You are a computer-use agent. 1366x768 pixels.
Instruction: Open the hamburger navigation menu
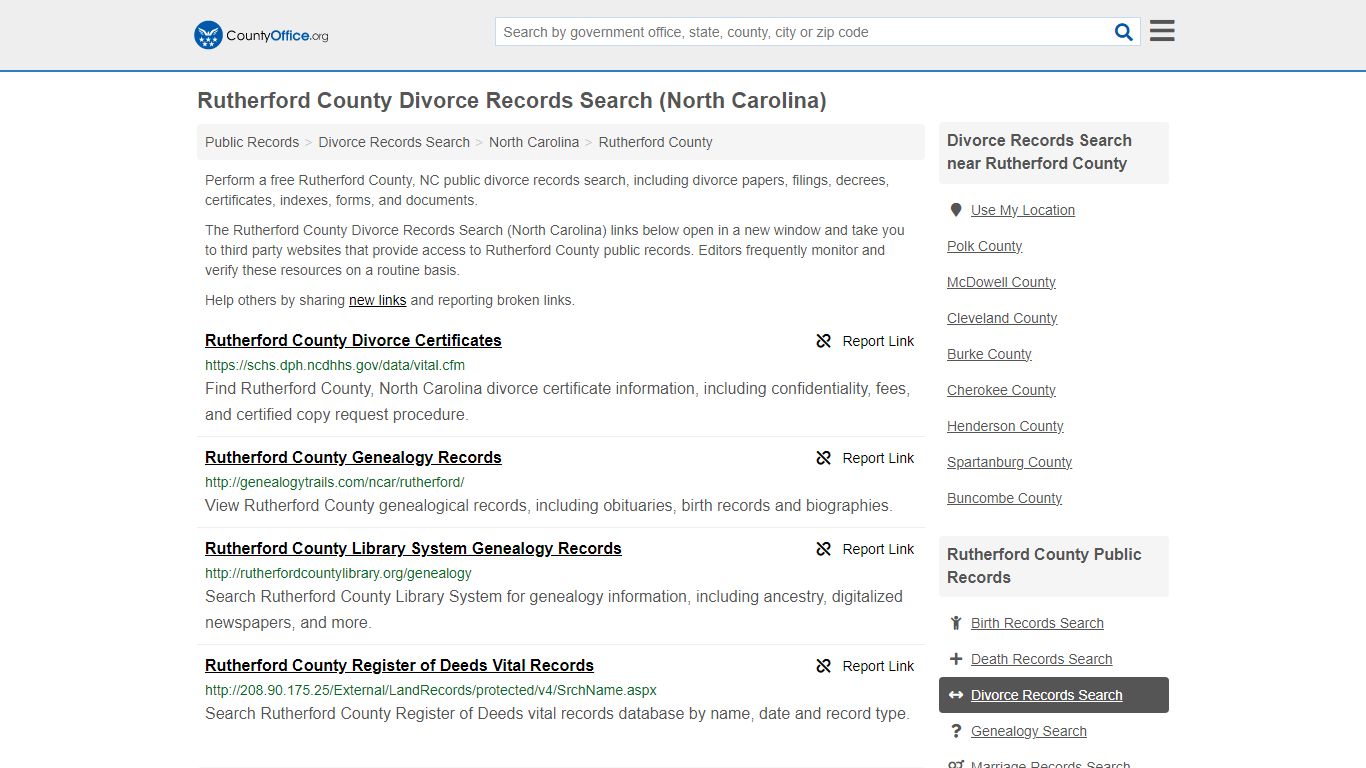[1161, 30]
